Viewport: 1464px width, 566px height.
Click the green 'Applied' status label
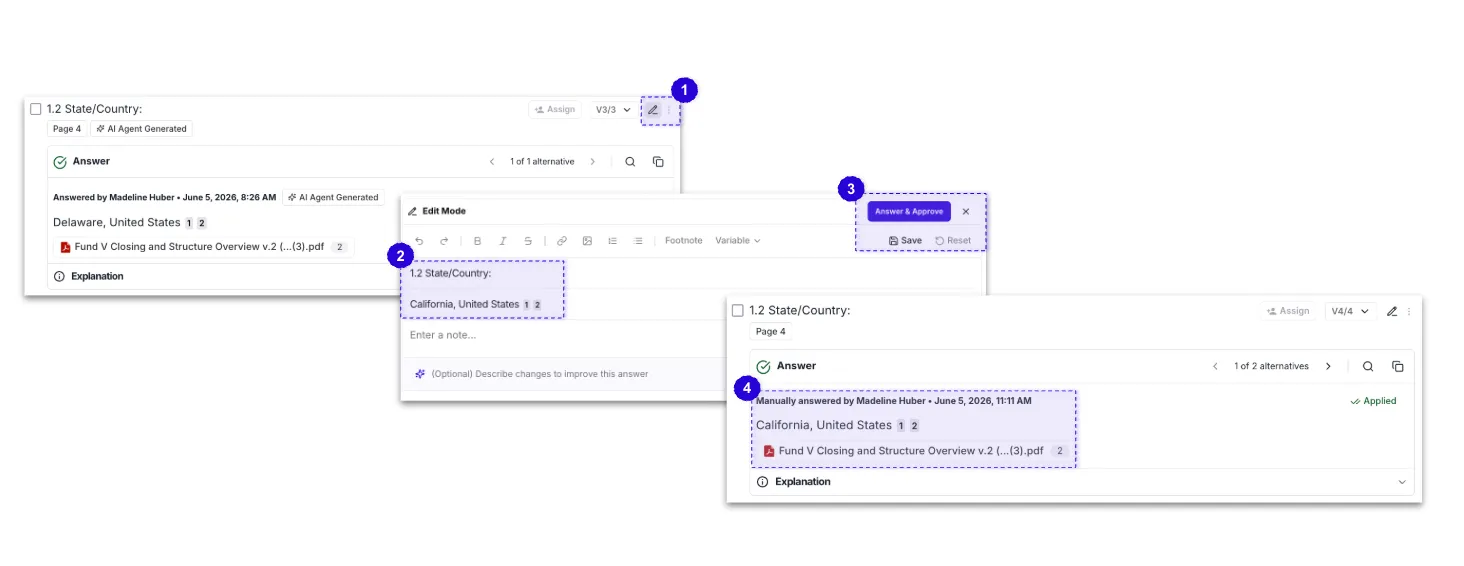coord(1373,401)
